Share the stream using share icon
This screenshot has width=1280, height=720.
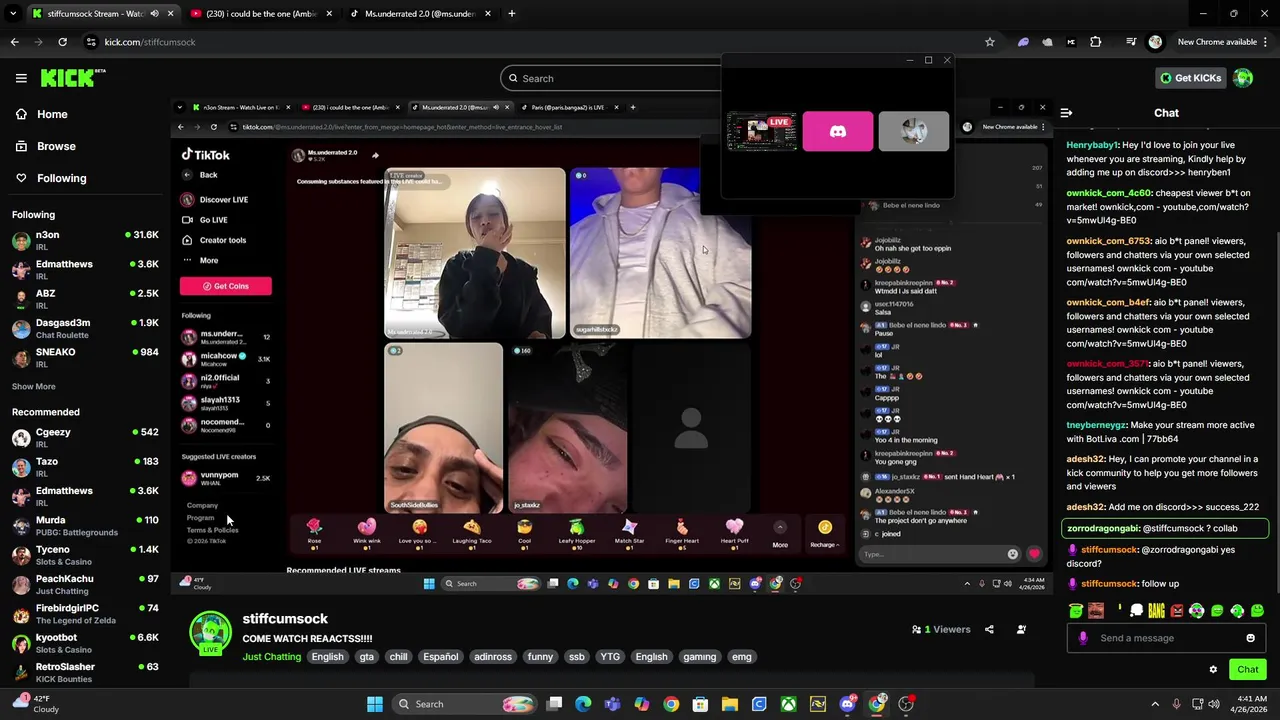coord(989,630)
